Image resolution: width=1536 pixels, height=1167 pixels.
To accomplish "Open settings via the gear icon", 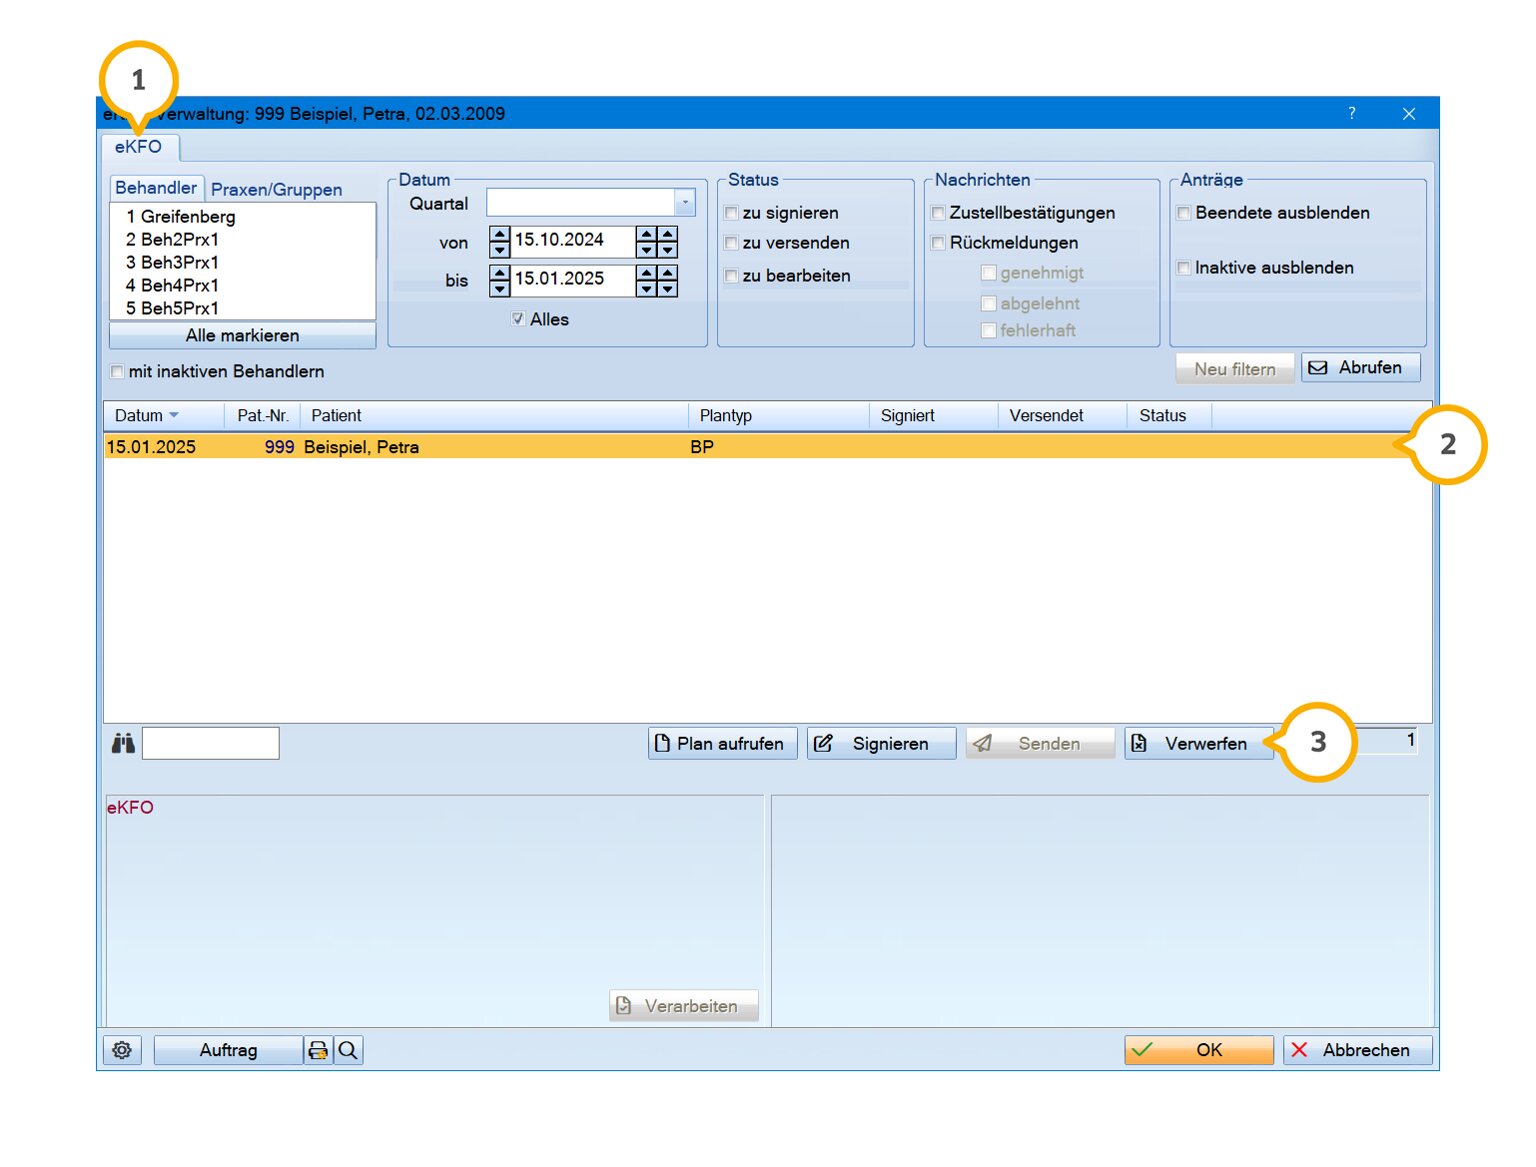I will click(122, 1050).
